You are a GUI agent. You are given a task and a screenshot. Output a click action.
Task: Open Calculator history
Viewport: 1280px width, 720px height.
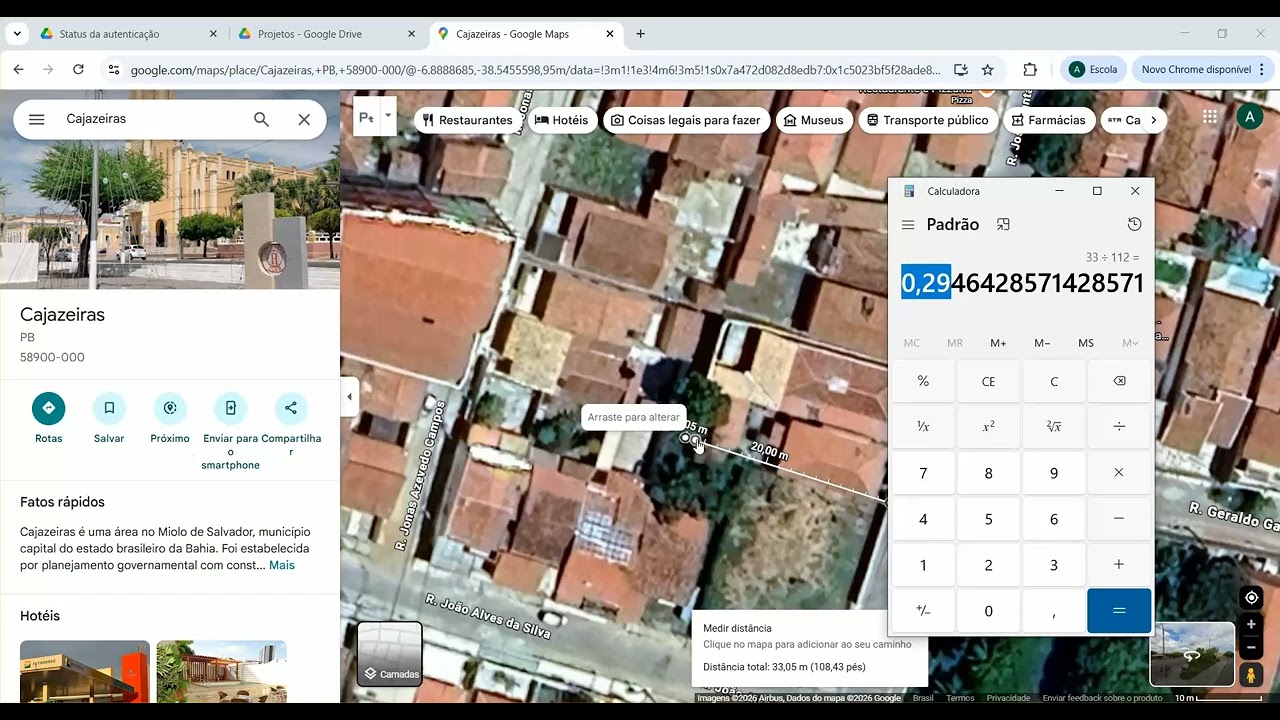[x=1134, y=224]
